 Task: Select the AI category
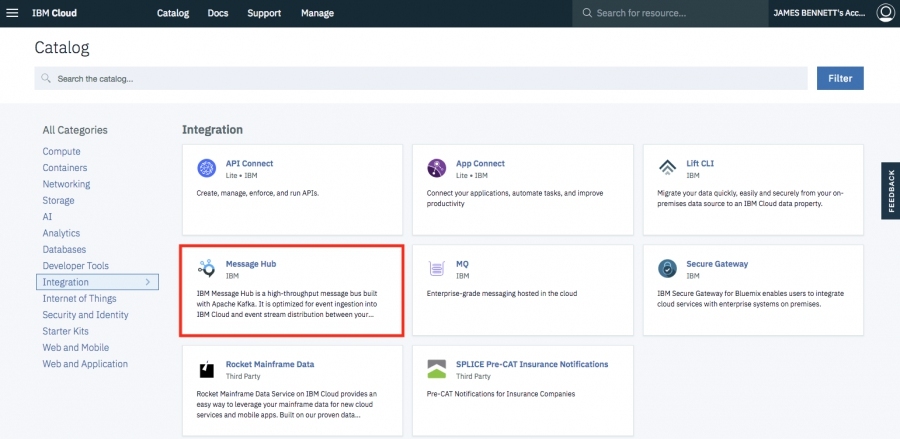(47, 217)
